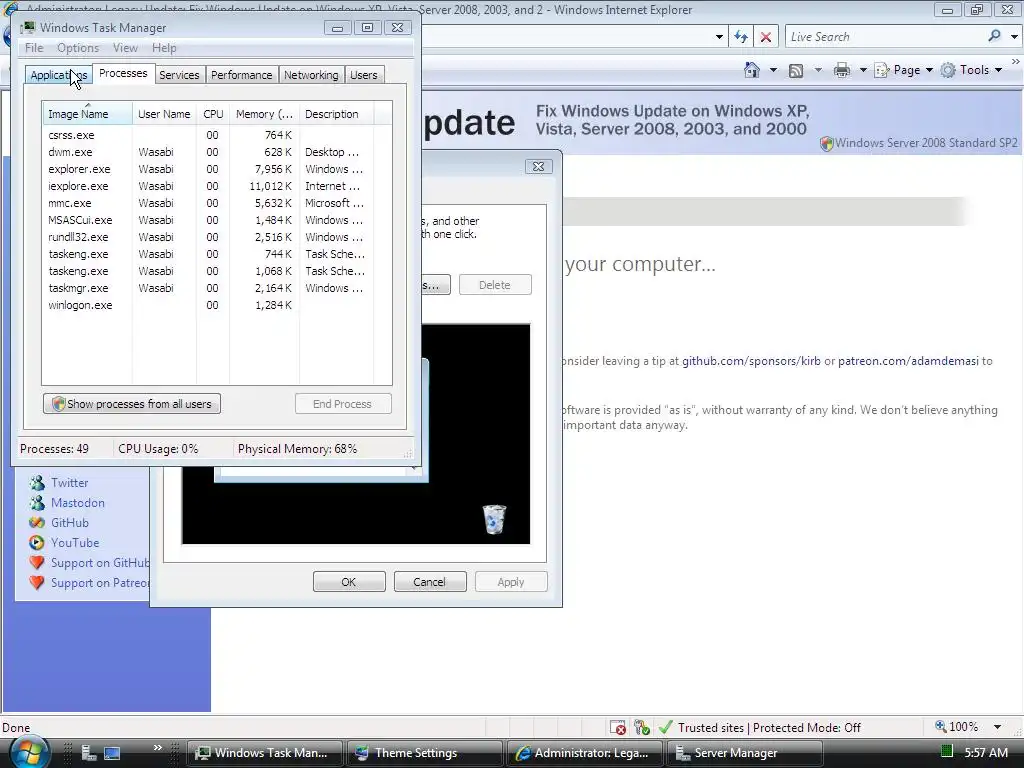The height and width of the screenshot is (768, 1024).
Task: Open Live Search provider dropdown arrow
Action: pos(1014,37)
